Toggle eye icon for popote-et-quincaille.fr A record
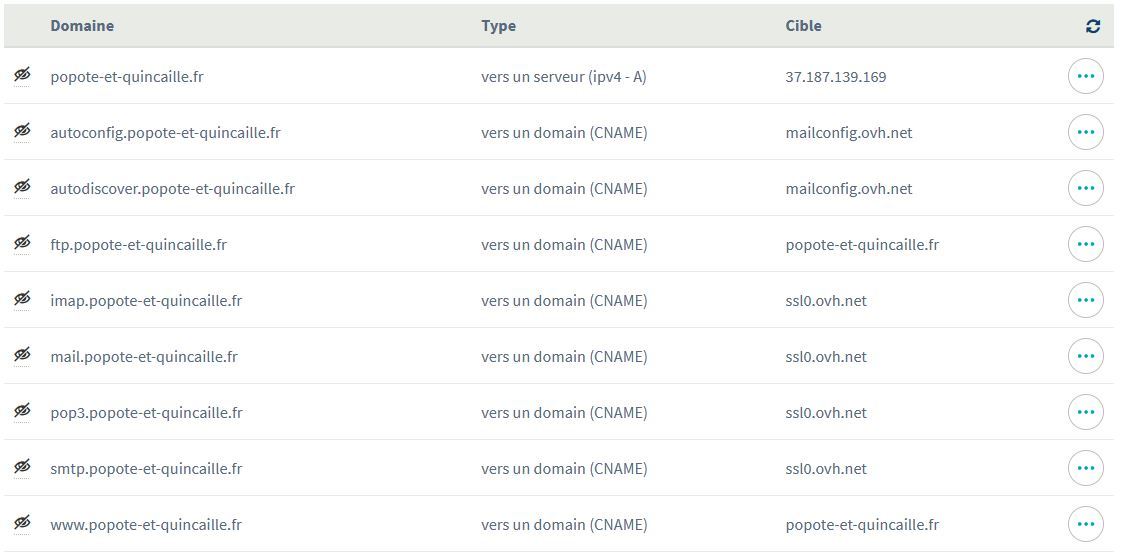This screenshot has height=558, width=1122. 22,75
